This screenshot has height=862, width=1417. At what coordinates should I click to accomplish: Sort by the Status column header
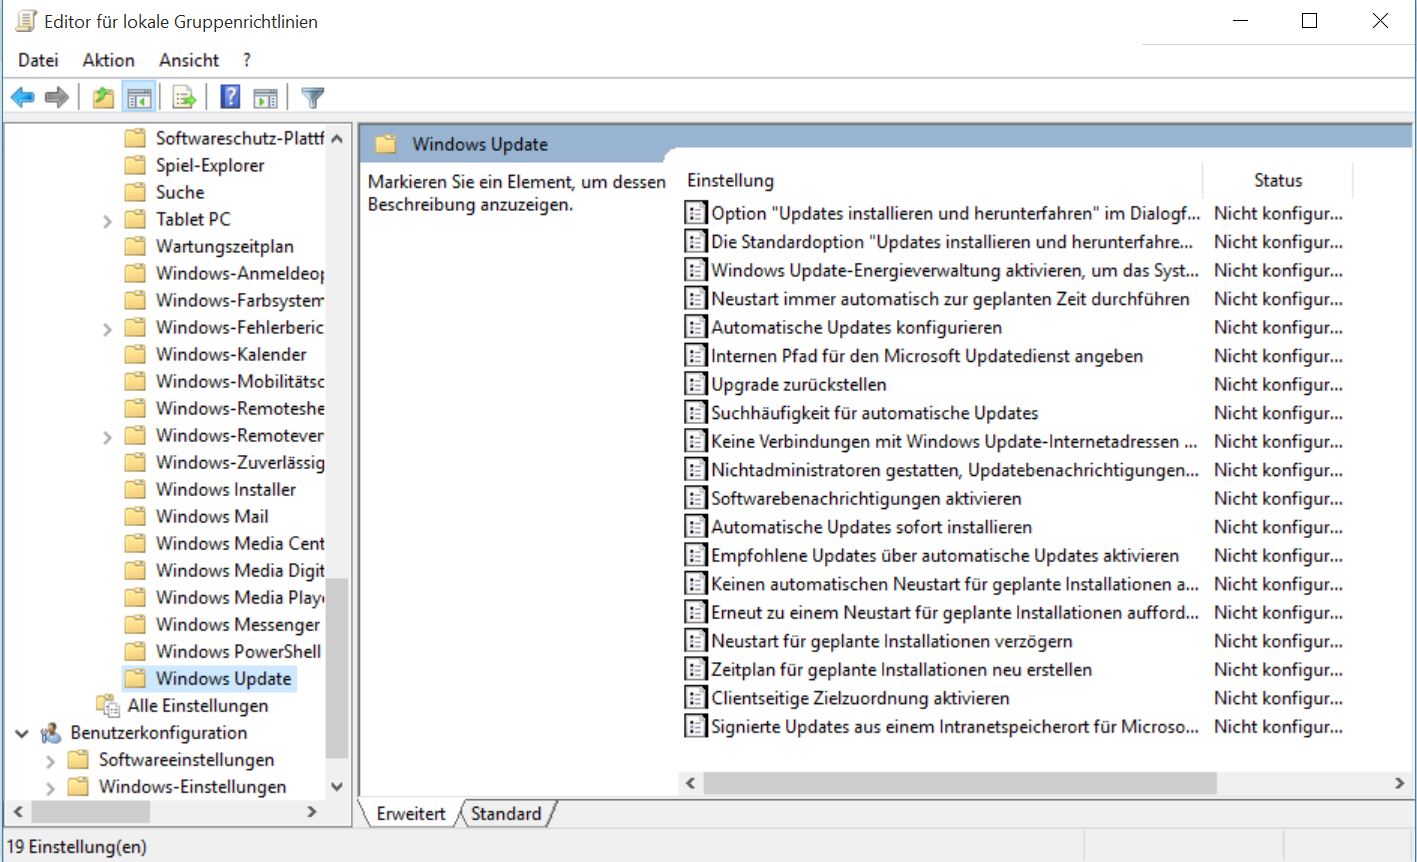click(x=1278, y=180)
